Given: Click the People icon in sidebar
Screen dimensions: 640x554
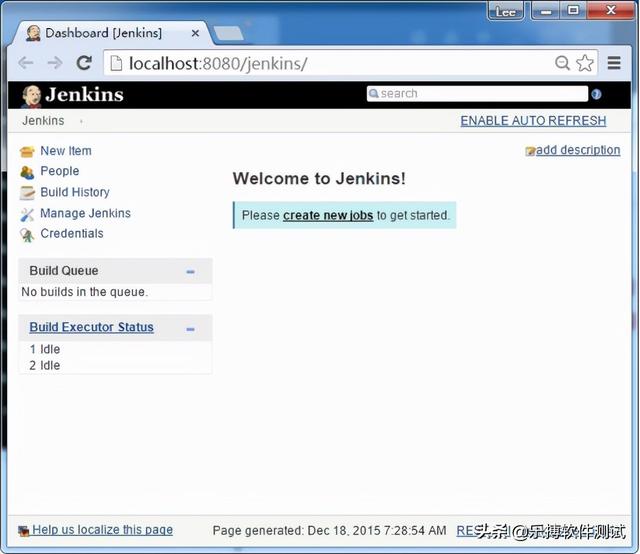Looking at the screenshot, I should [27, 172].
